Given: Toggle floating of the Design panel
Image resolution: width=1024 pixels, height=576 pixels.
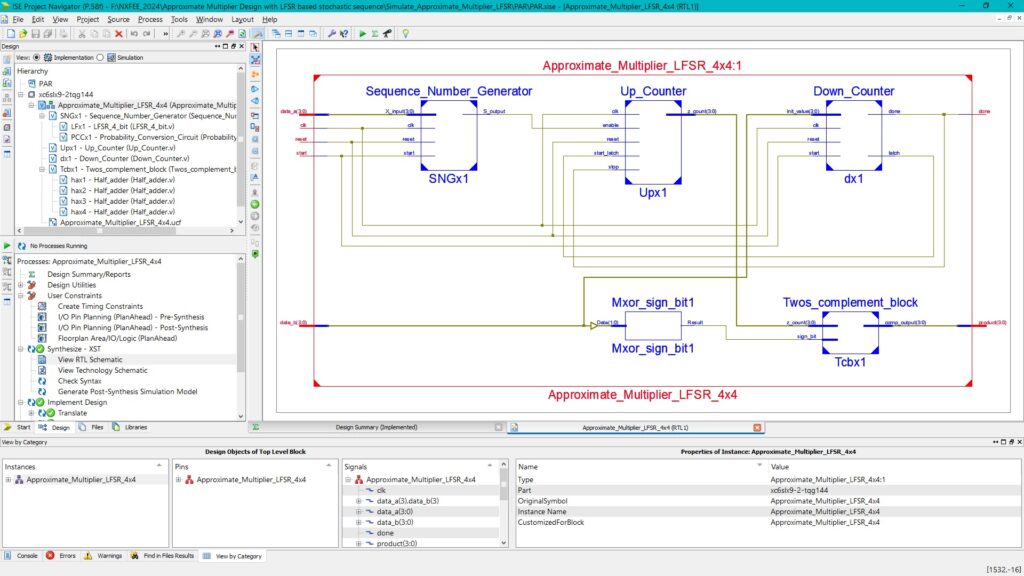Looking at the screenshot, I should pos(233,46).
